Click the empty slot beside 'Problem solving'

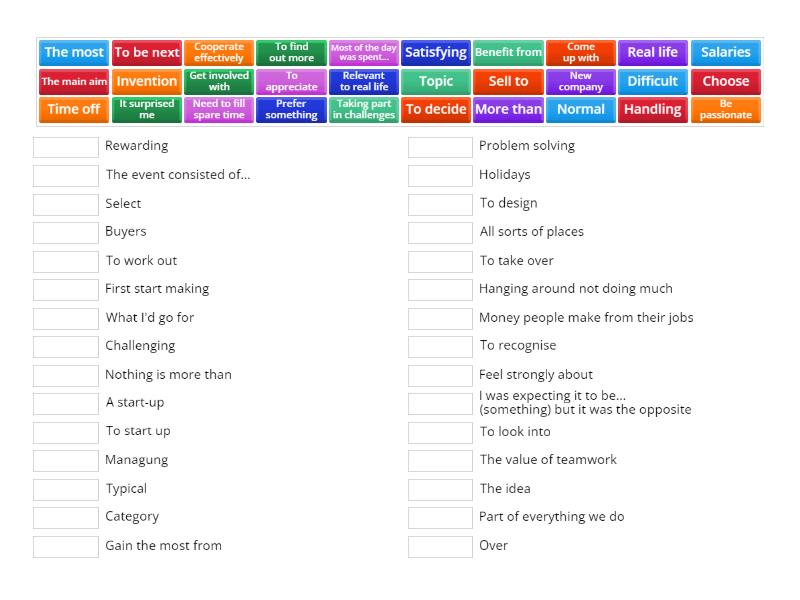click(440, 147)
